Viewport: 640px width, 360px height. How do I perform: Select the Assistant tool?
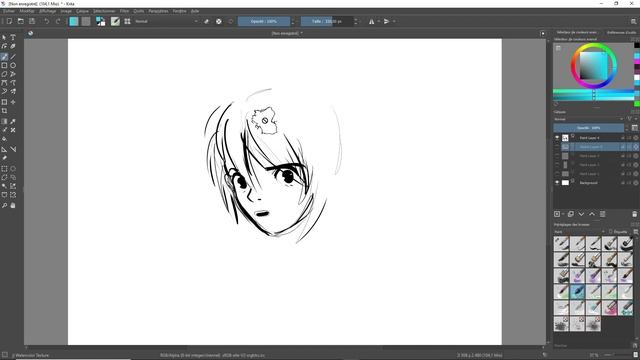(x=4, y=149)
